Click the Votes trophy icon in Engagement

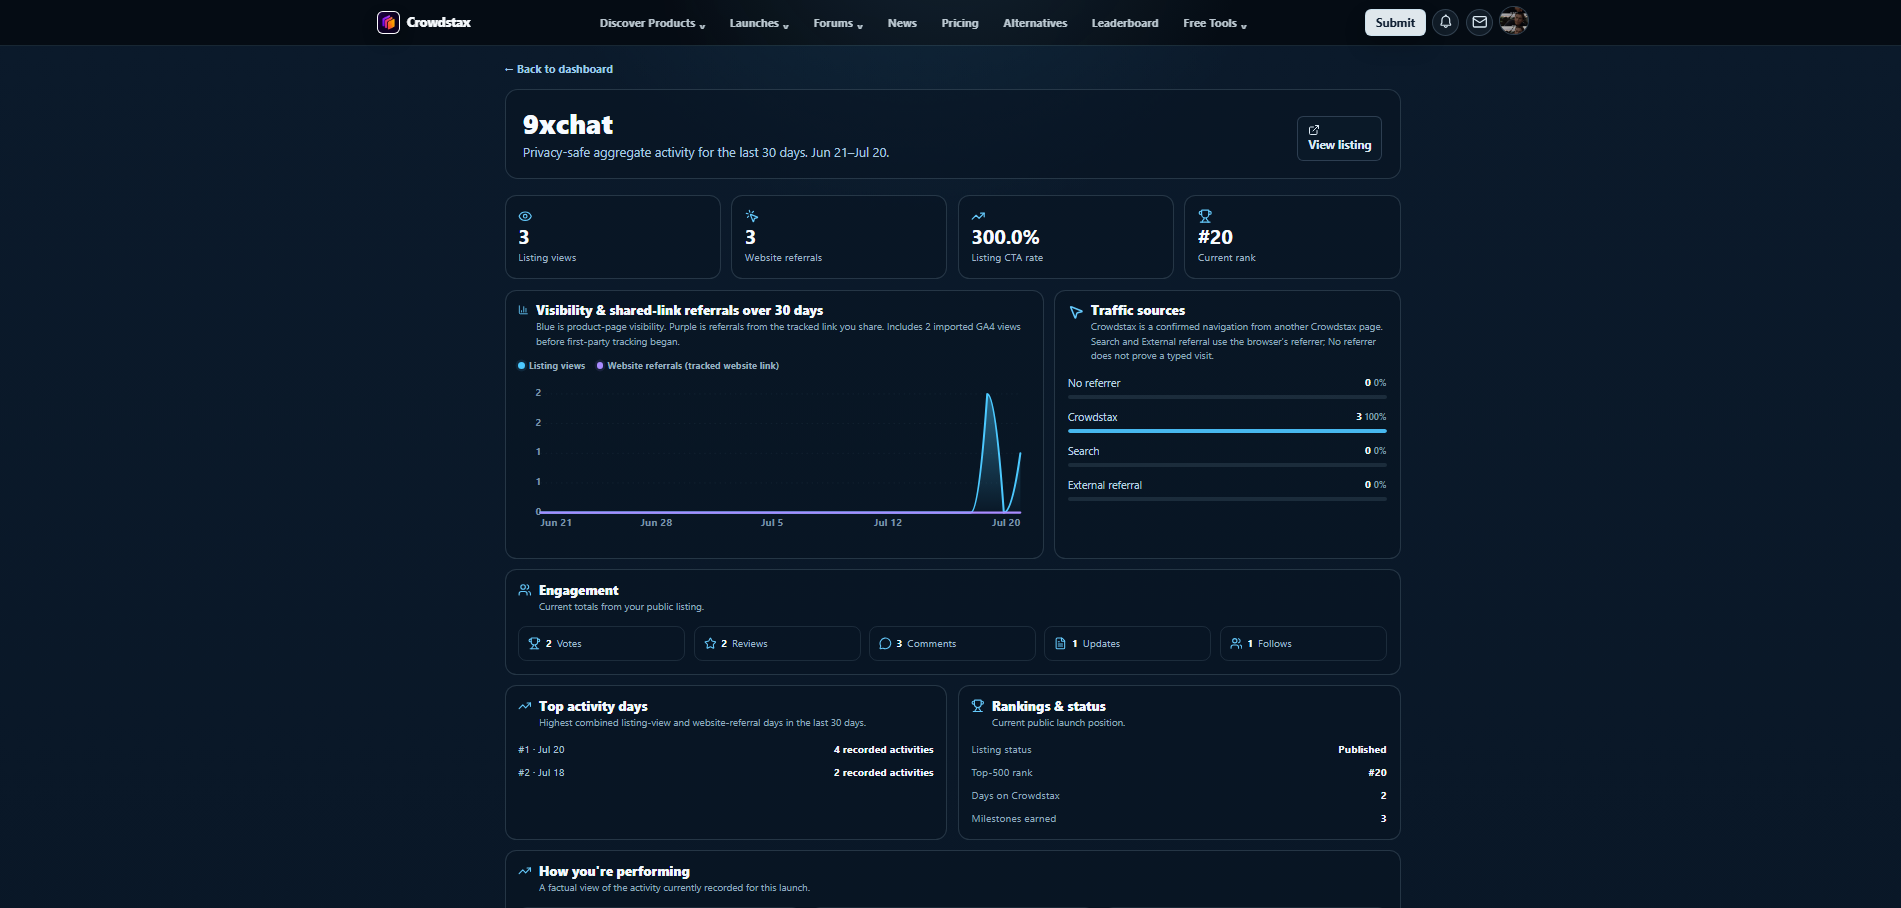(x=534, y=644)
